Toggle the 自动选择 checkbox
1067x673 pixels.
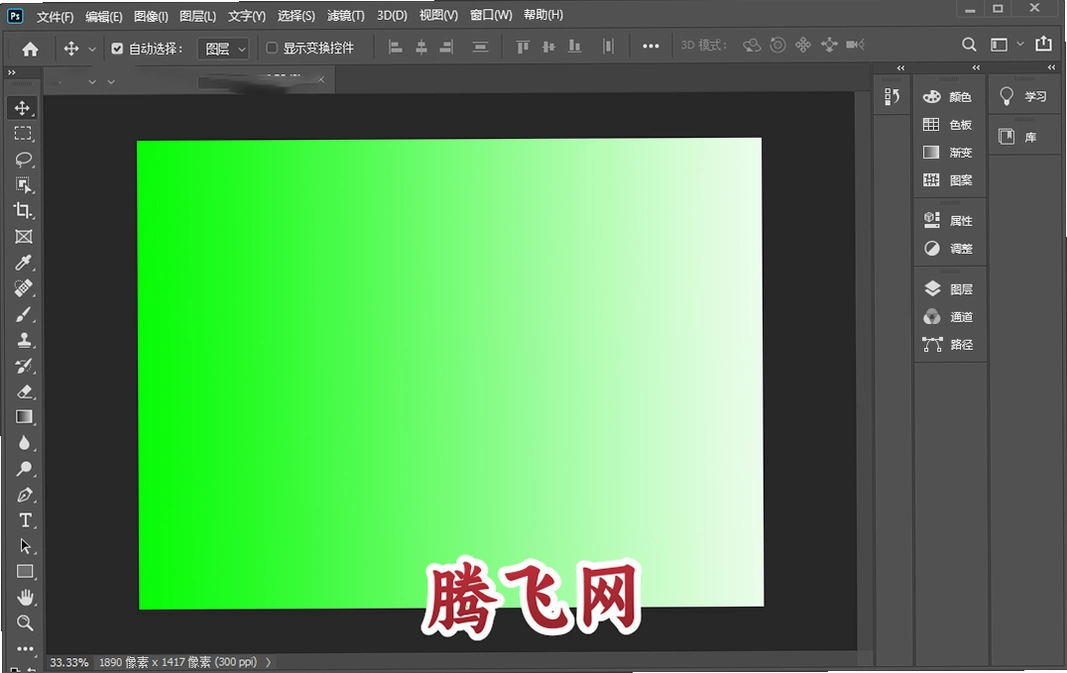point(117,48)
